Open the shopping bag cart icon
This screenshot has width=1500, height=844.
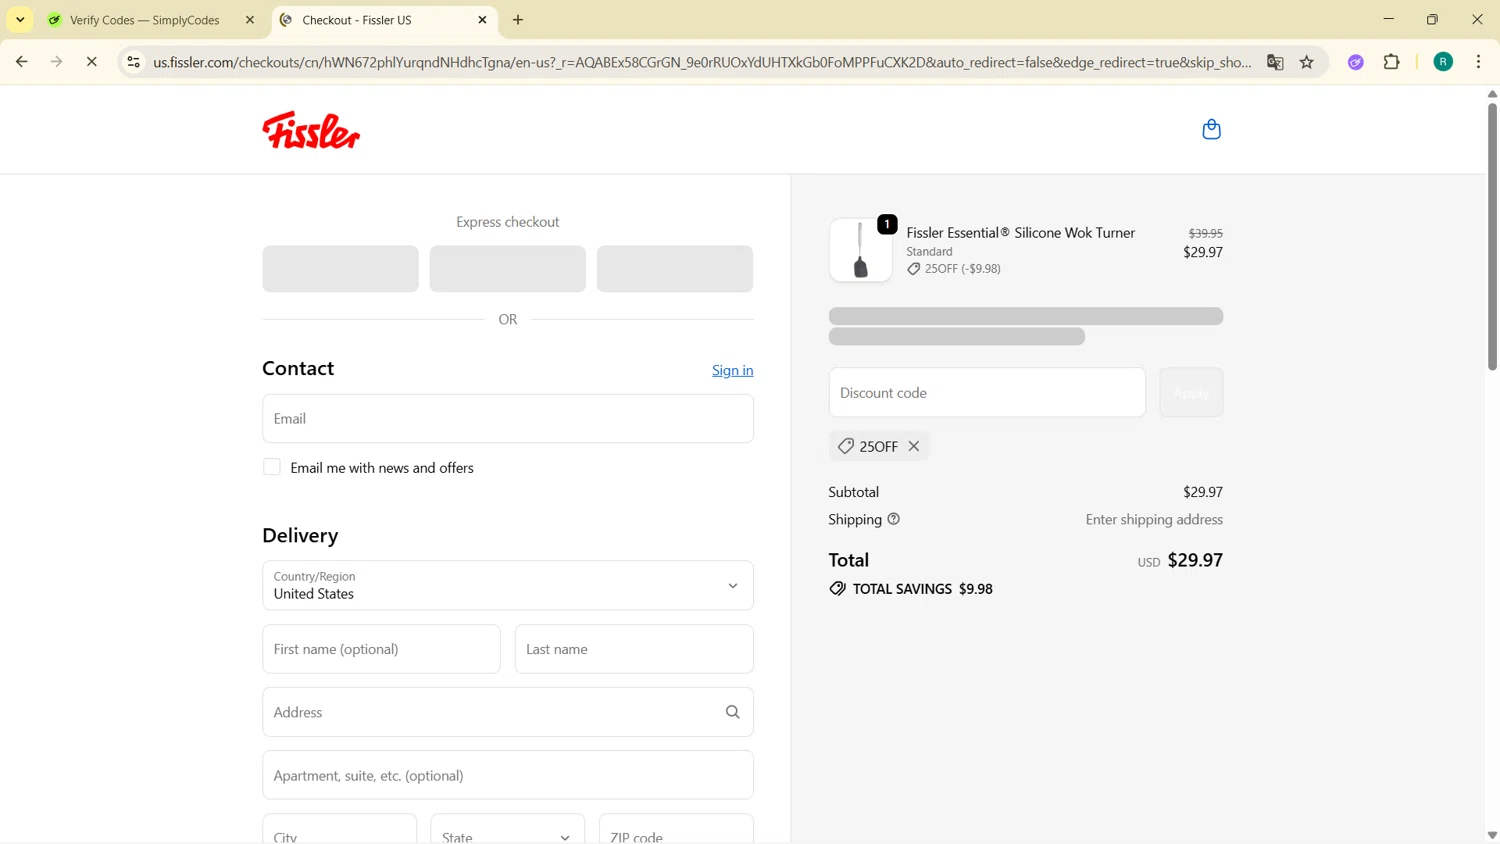tap(1211, 129)
